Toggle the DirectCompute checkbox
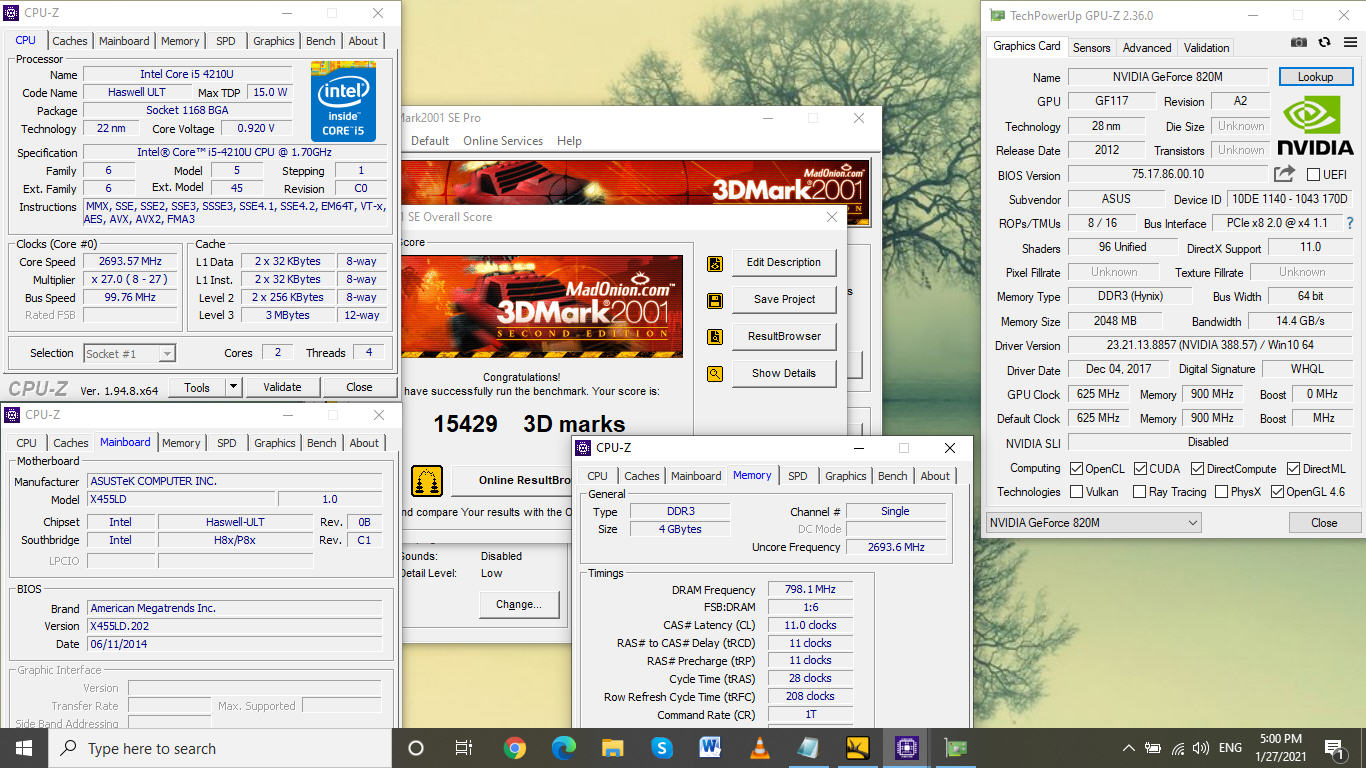The image size is (1366, 768). tap(1196, 468)
